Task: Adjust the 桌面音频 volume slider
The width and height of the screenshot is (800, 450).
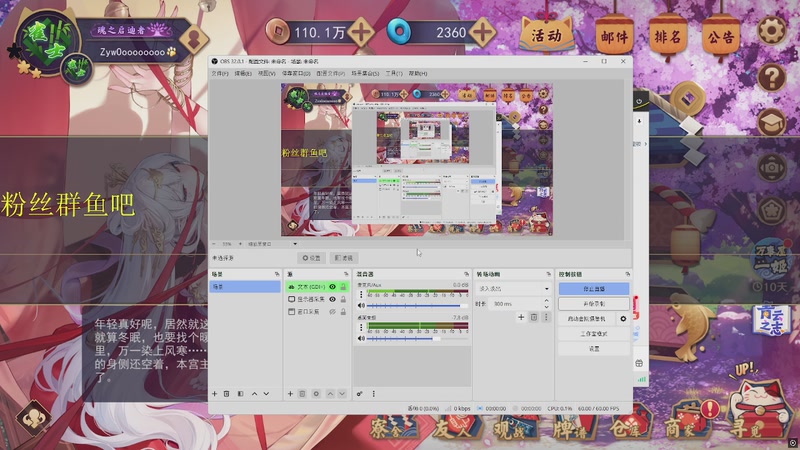Action: (417, 338)
